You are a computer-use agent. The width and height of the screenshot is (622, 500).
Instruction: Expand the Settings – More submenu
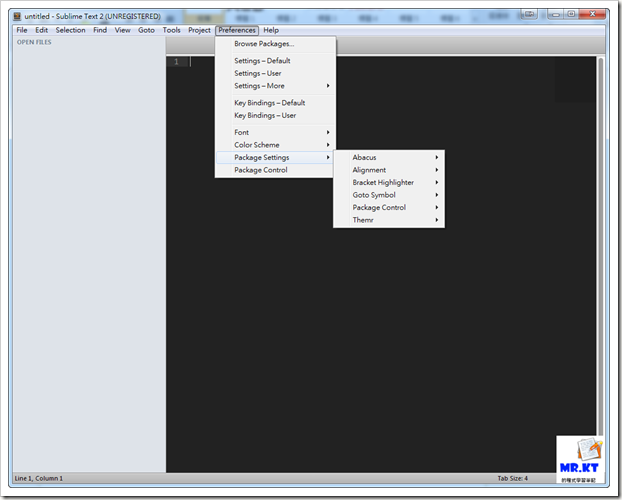pos(275,86)
